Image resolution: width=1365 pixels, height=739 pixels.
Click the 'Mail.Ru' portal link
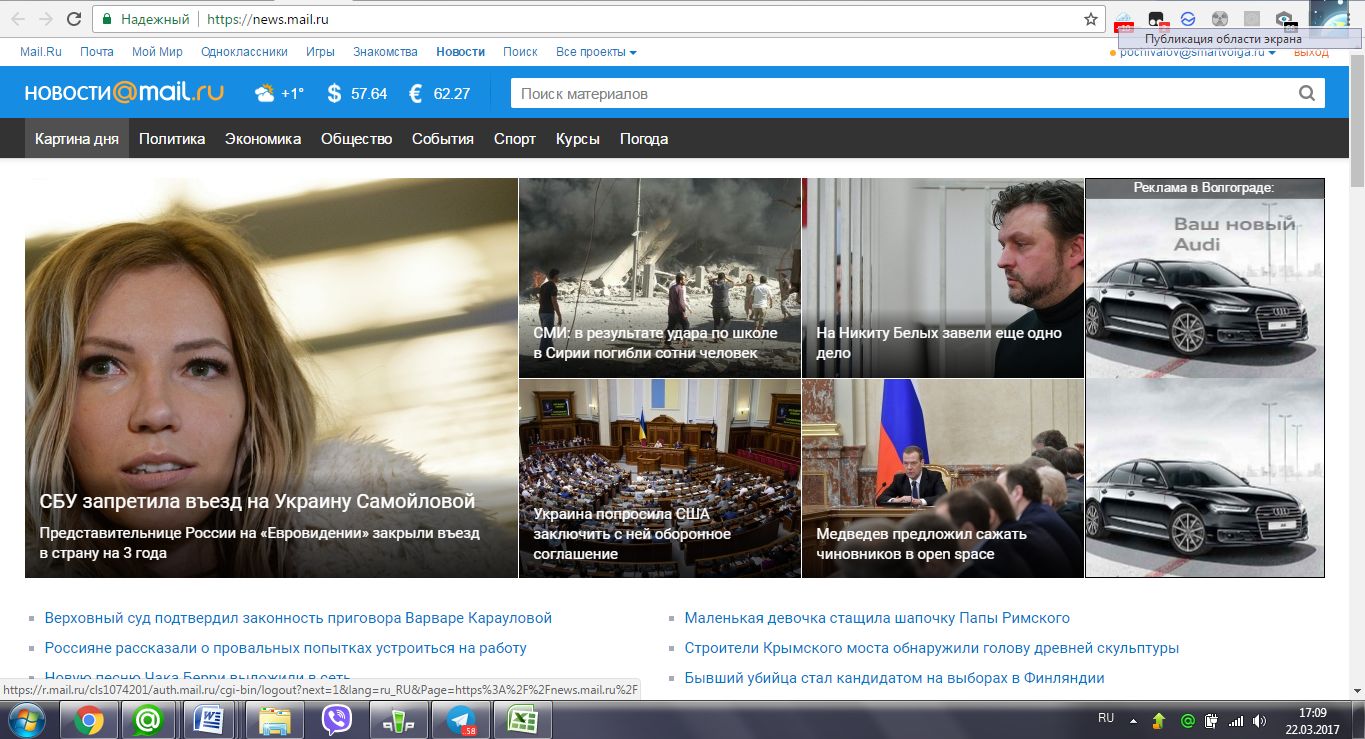coord(41,52)
